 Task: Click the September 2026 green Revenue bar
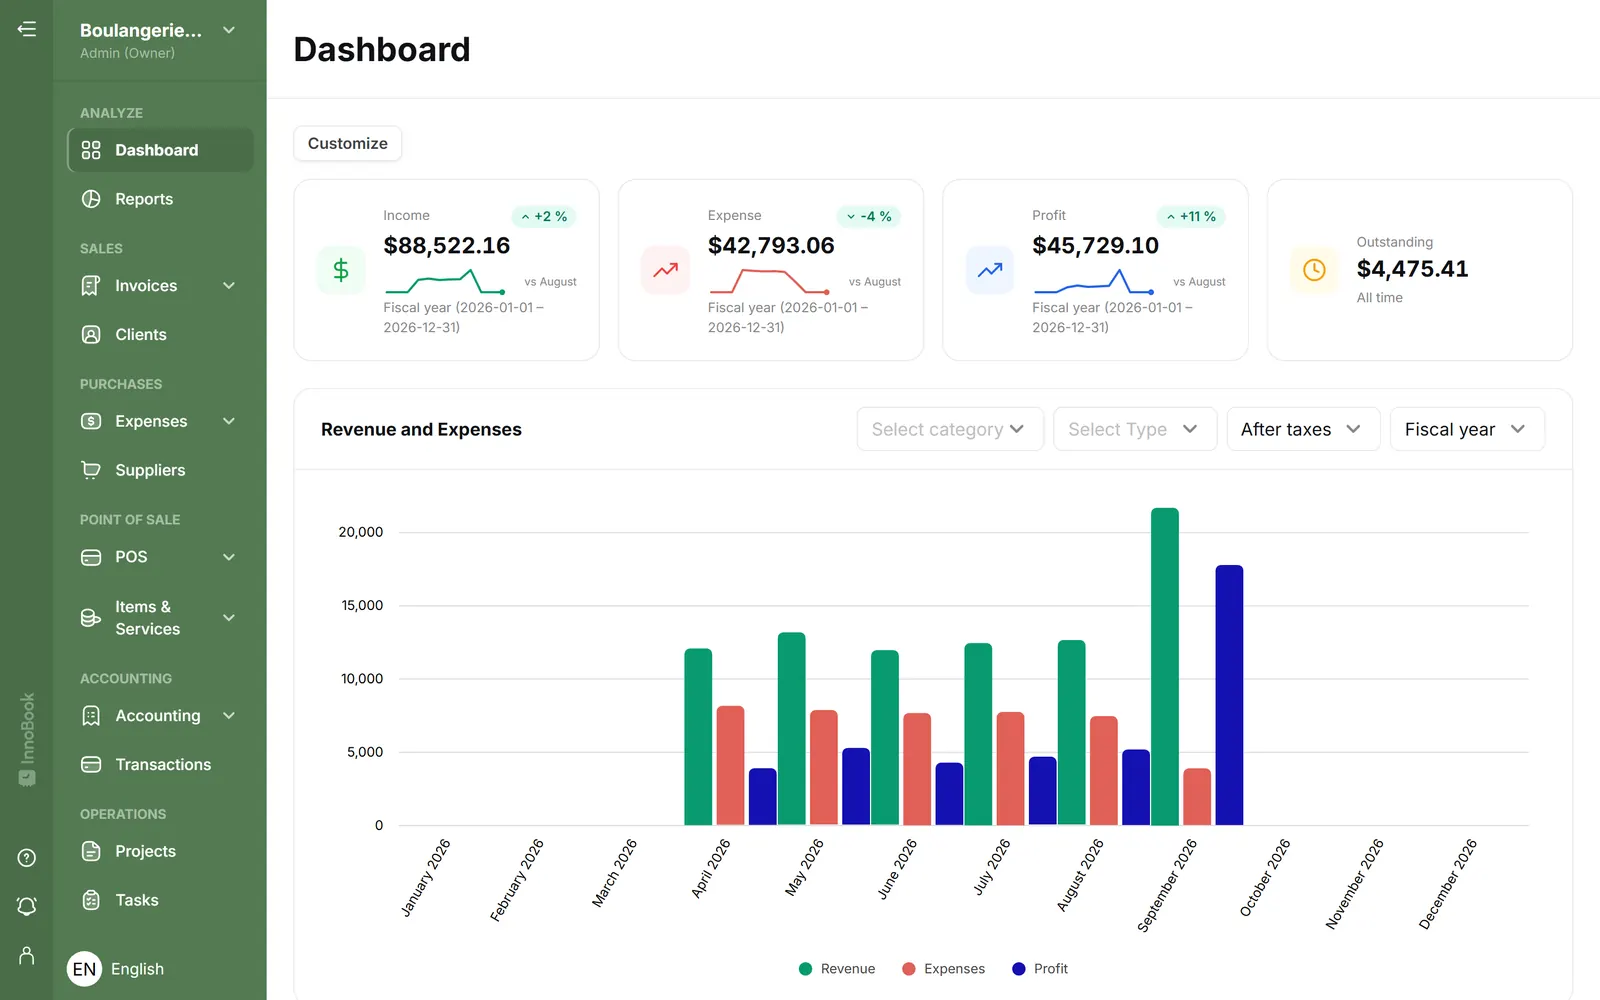point(1165,667)
